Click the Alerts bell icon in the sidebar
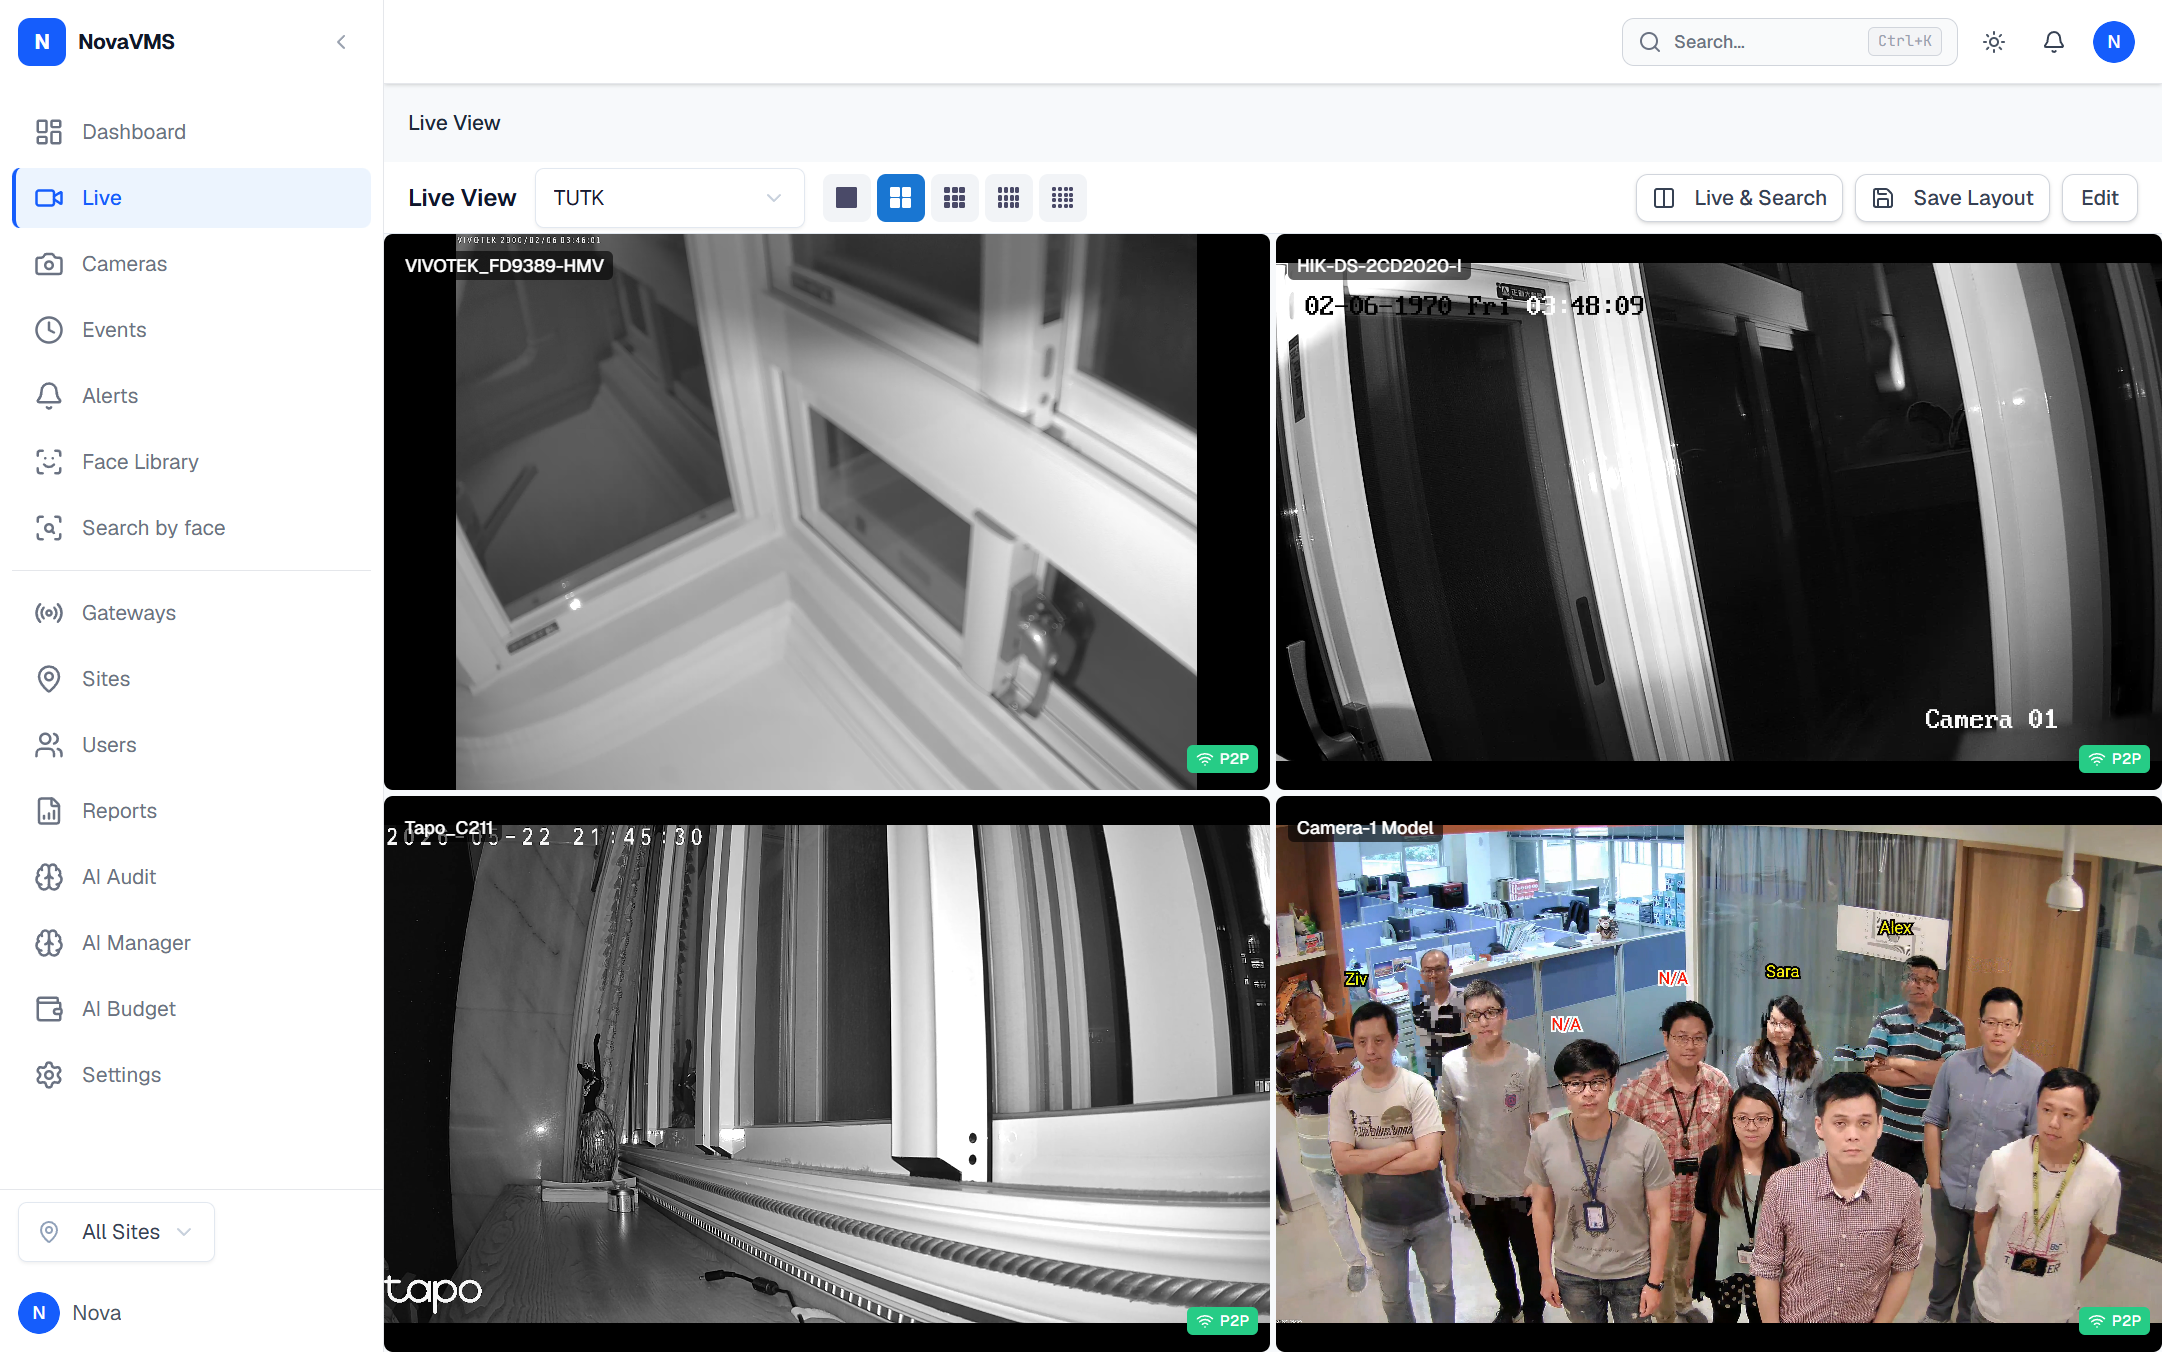This screenshot has width=2162, height=1352. click(x=49, y=396)
